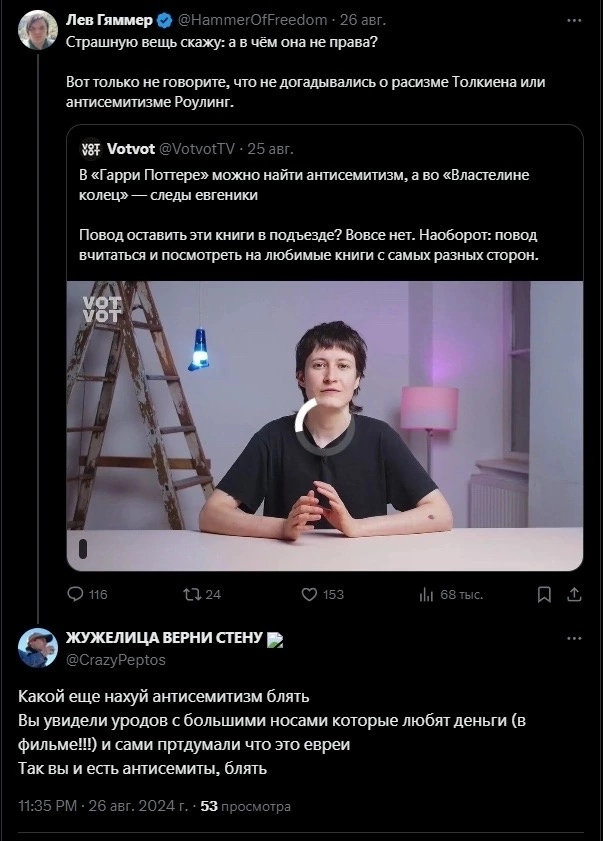
Task: Click the broken emoji image after СТЕНУ
Action: click(275, 639)
